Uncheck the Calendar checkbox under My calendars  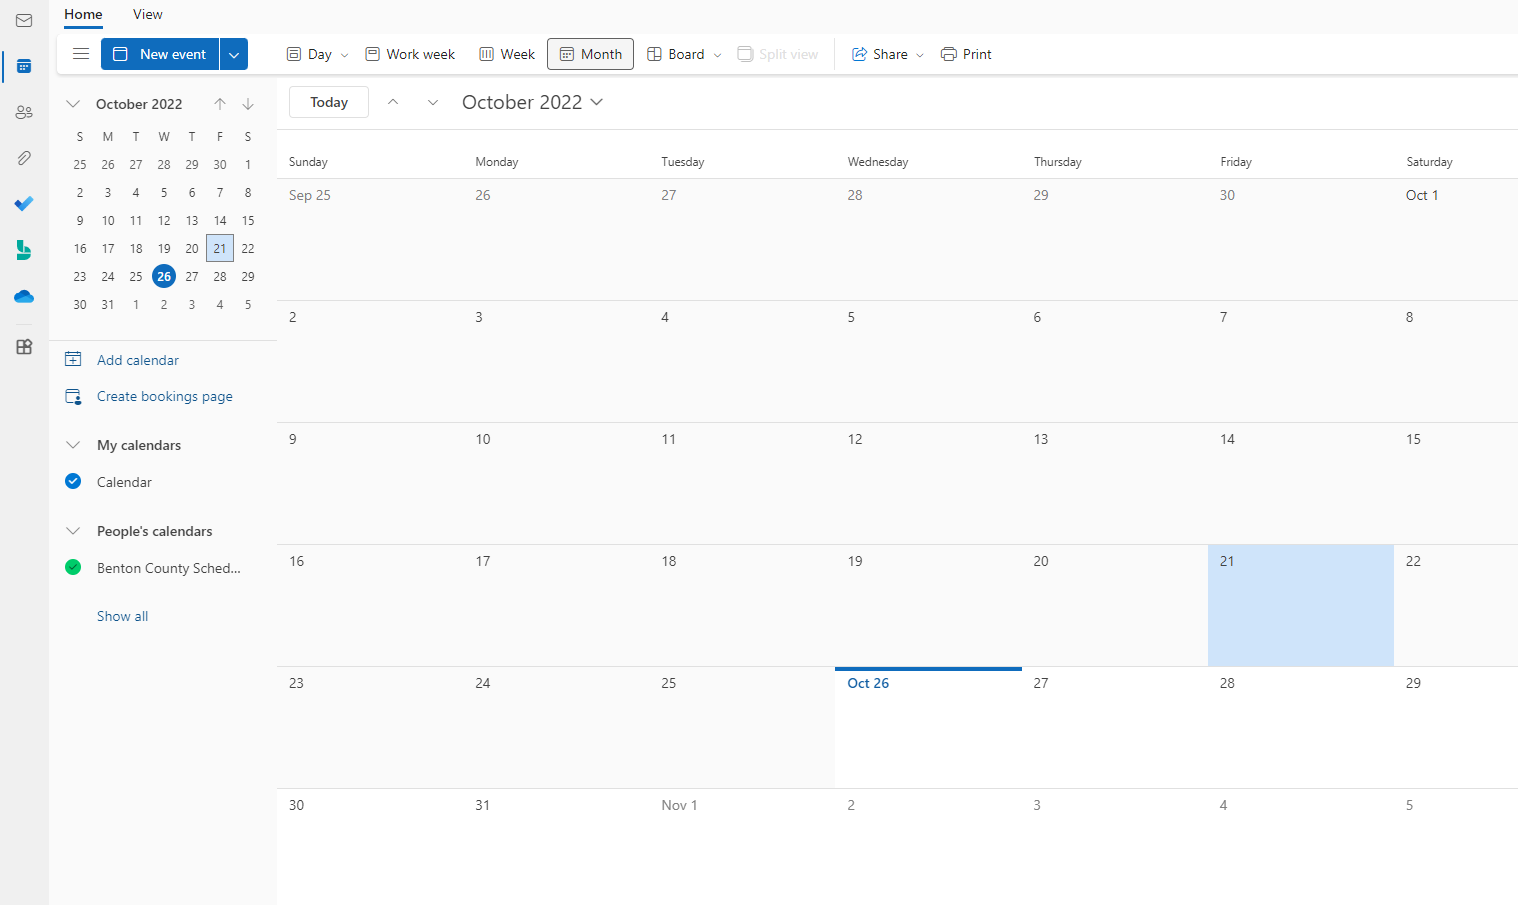coord(73,482)
